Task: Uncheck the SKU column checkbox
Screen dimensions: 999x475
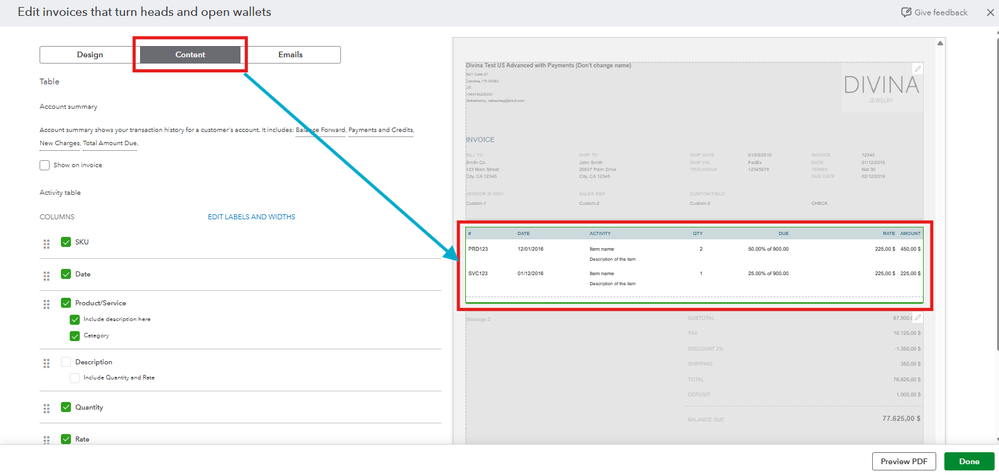Action: [x=66, y=242]
